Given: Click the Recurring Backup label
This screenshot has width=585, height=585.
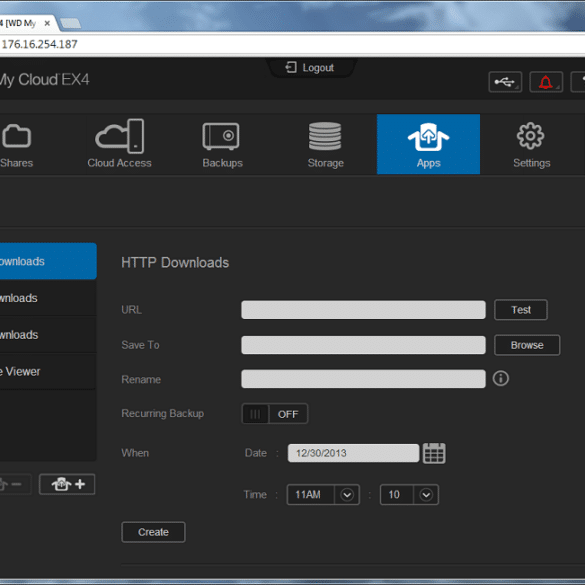Looking at the screenshot, I should pos(163,413).
